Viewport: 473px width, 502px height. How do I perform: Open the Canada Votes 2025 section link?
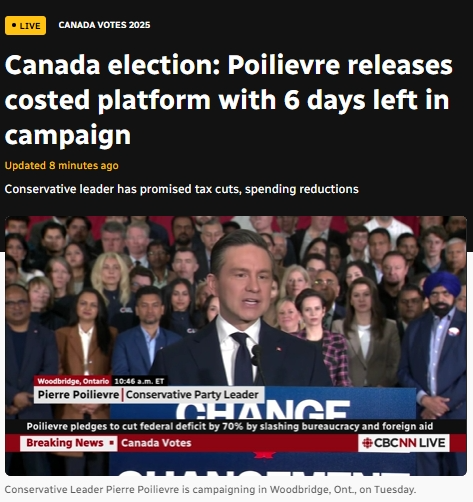click(x=104, y=25)
